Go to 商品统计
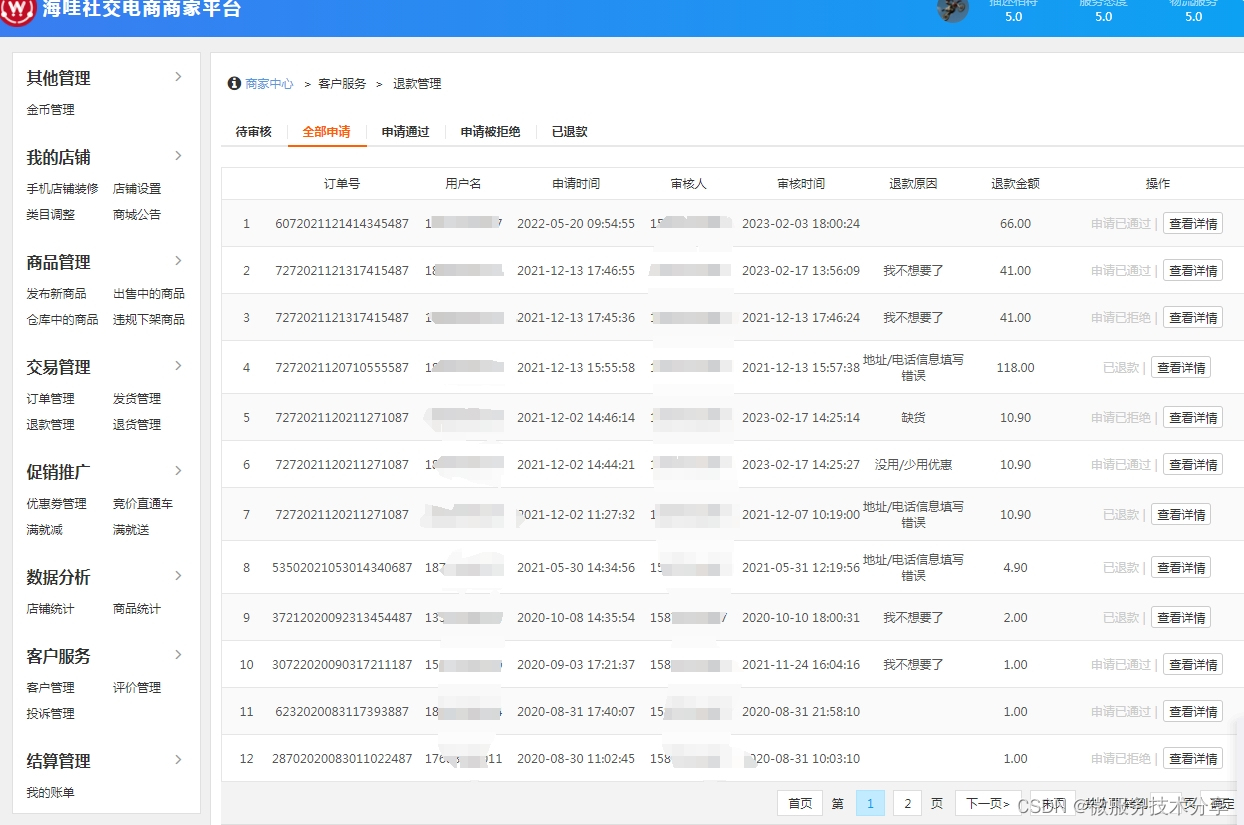The width and height of the screenshot is (1244, 825). point(137,609)
